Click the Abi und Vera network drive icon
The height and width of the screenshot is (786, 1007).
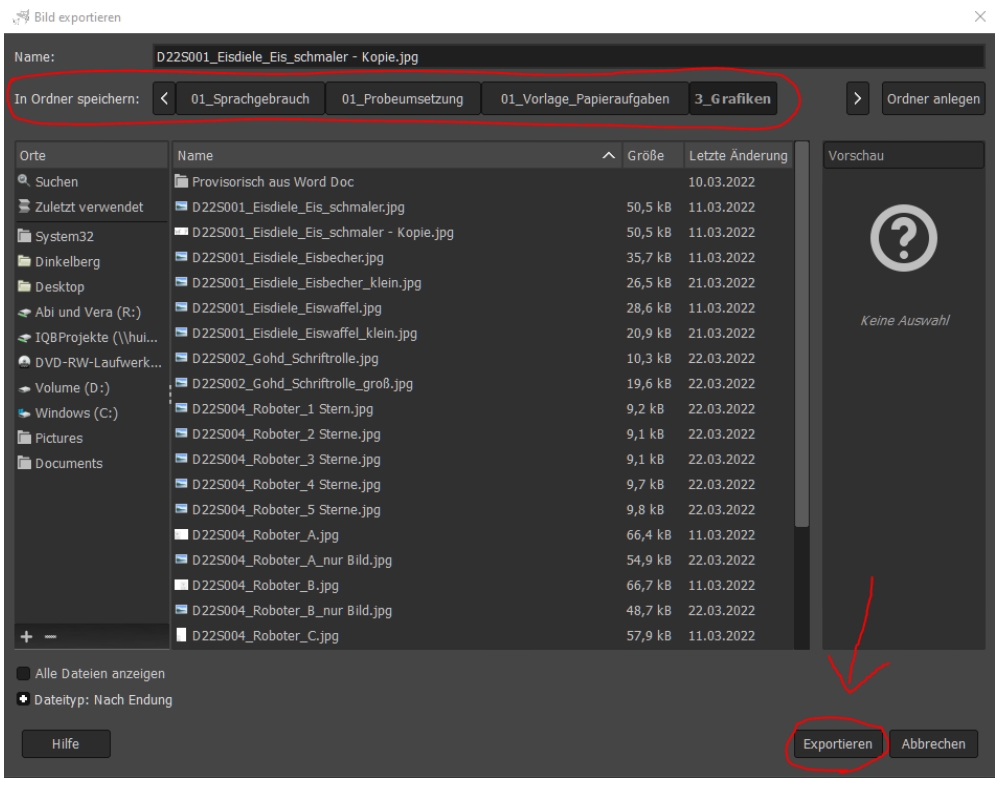[24, 313]
